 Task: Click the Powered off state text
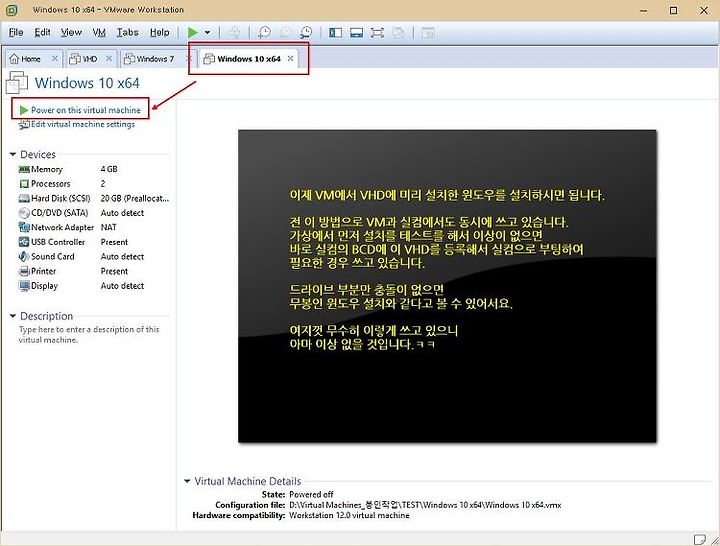click(x=311, y=495)
